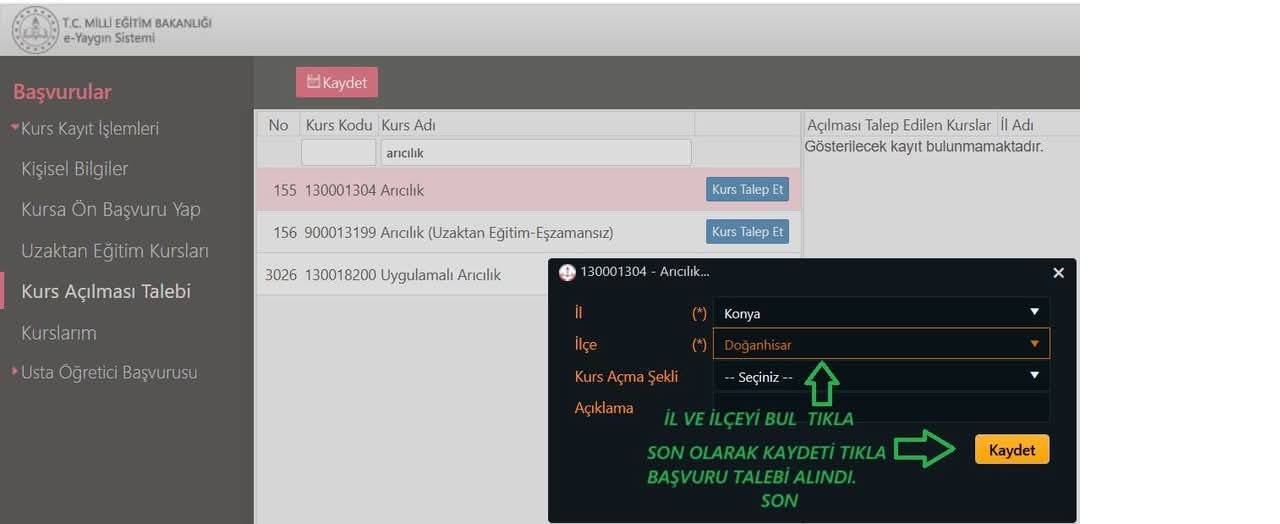
Task: Click the small icon in the dialog title
Action: click(567, 272)
